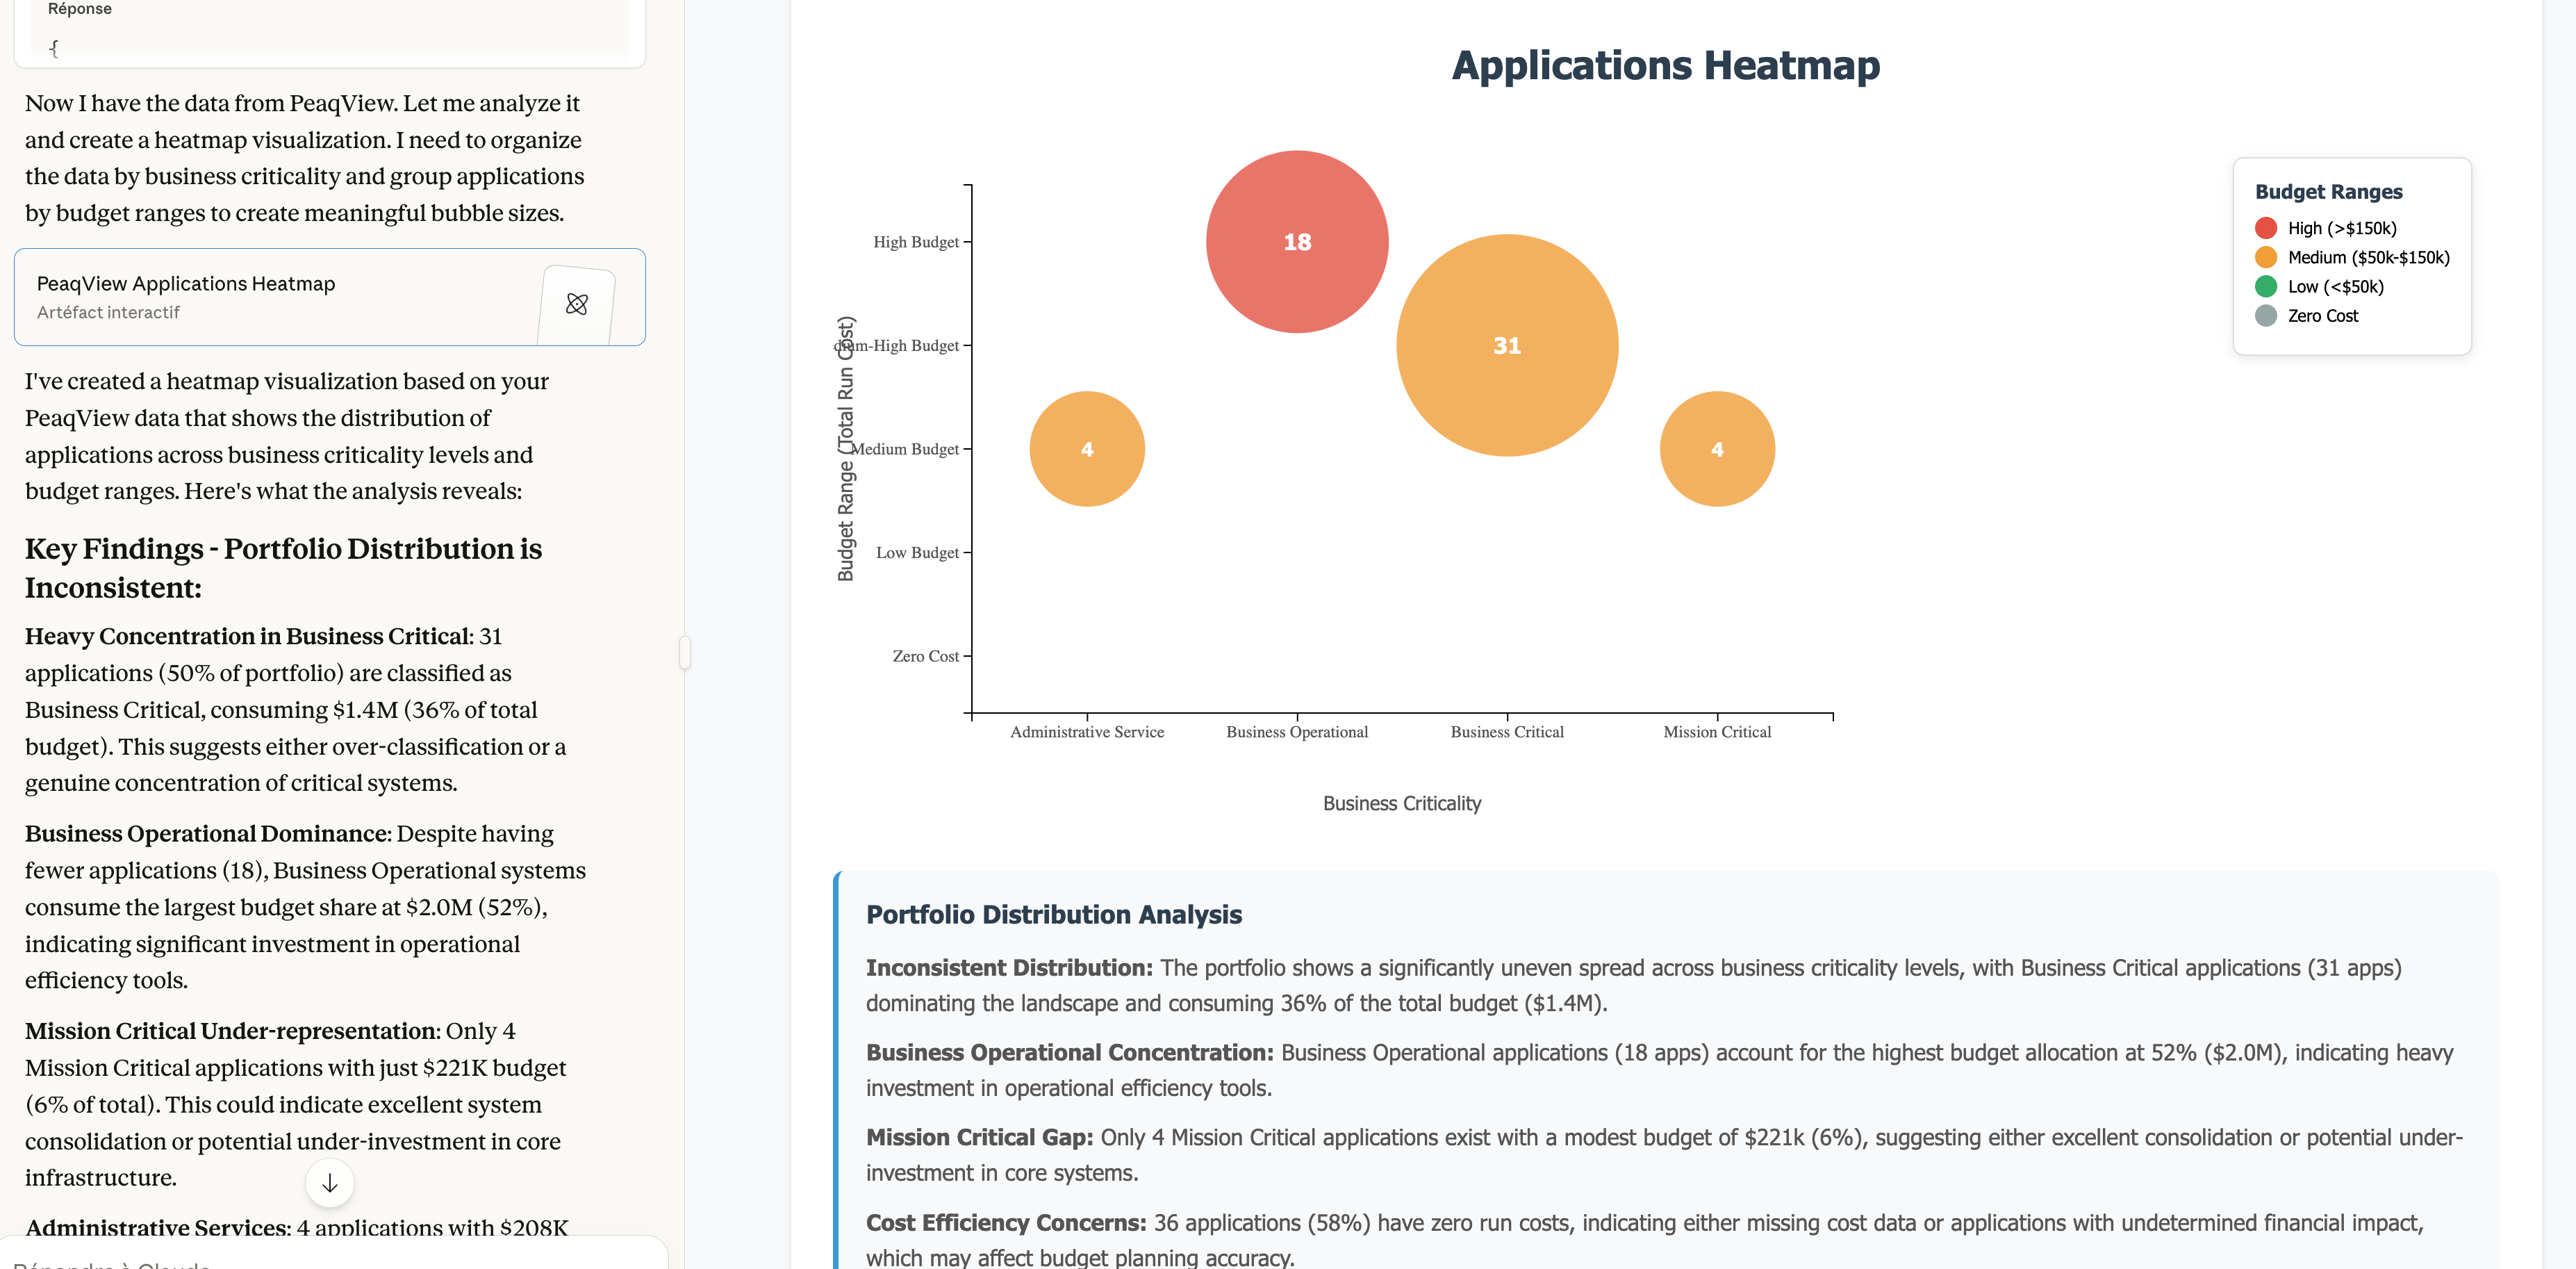Click the Mission Critical bubble labeled 4

1716,449
